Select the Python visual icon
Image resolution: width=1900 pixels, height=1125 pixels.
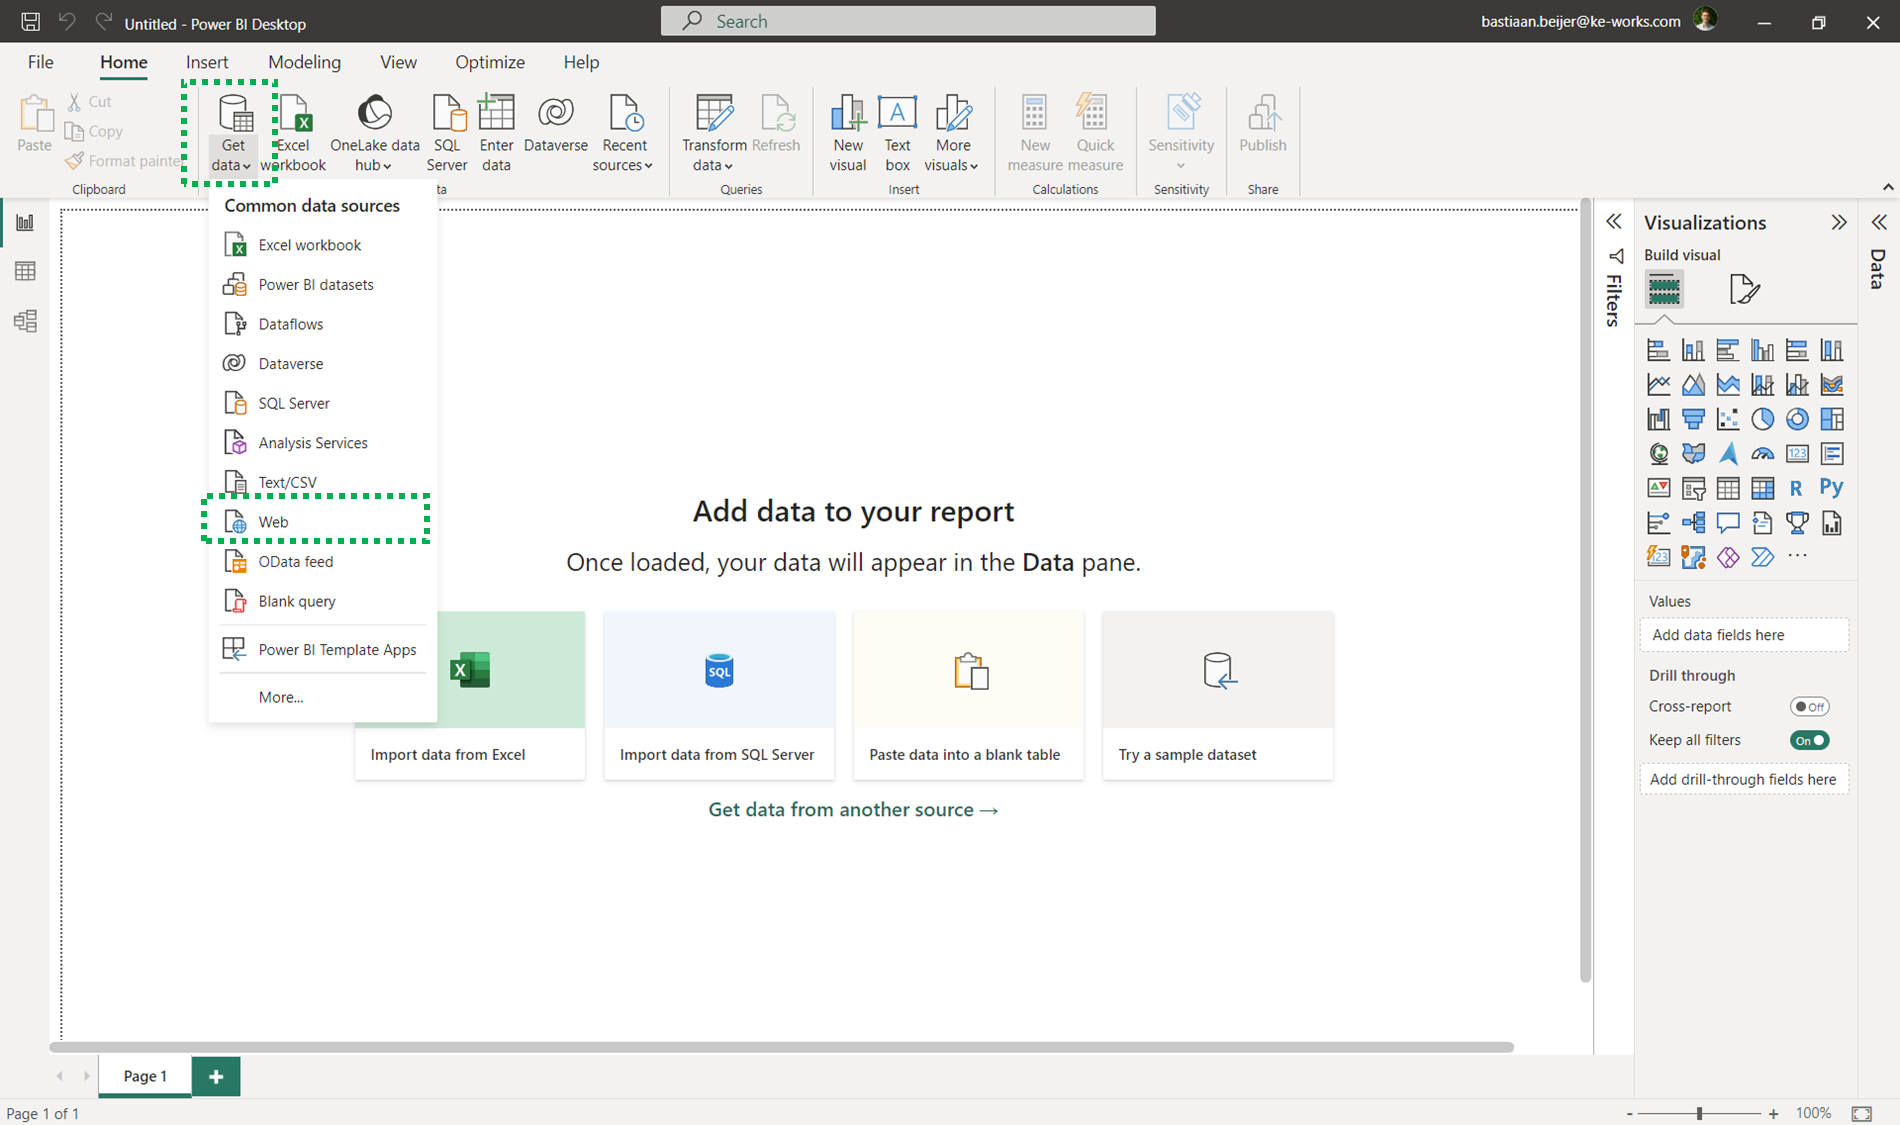1831,488
